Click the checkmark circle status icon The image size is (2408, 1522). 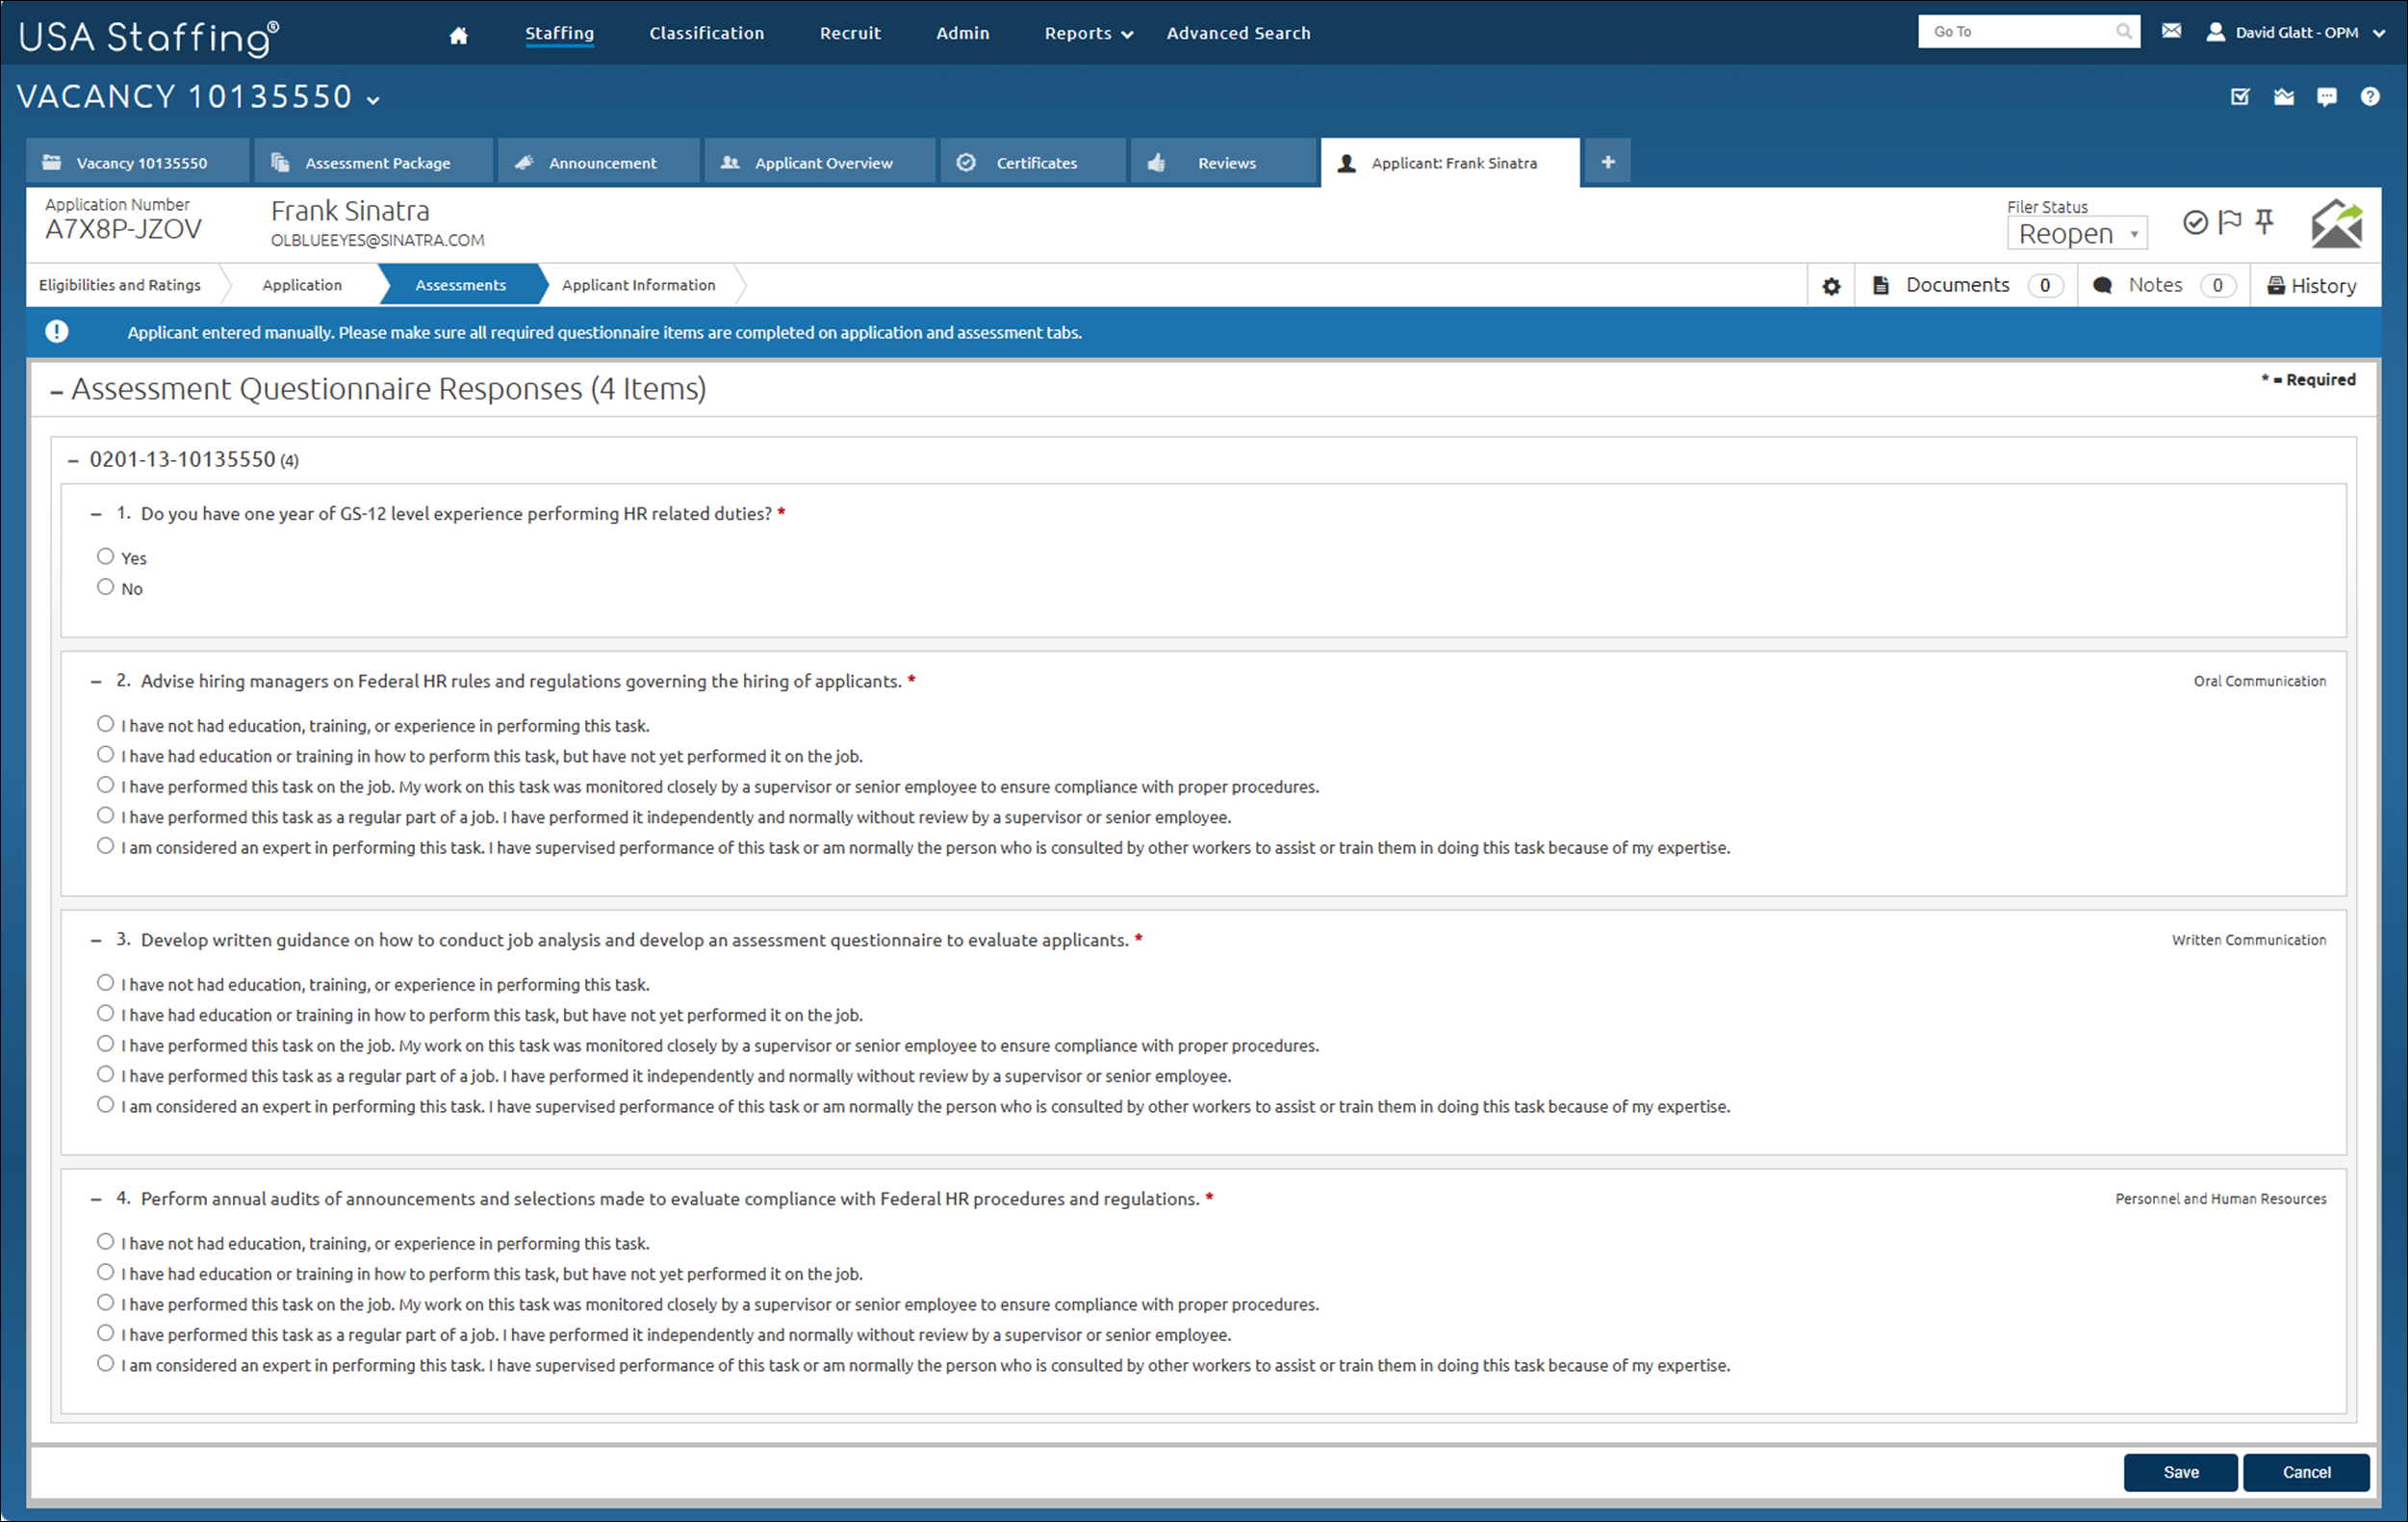(x=2194, y=222)
